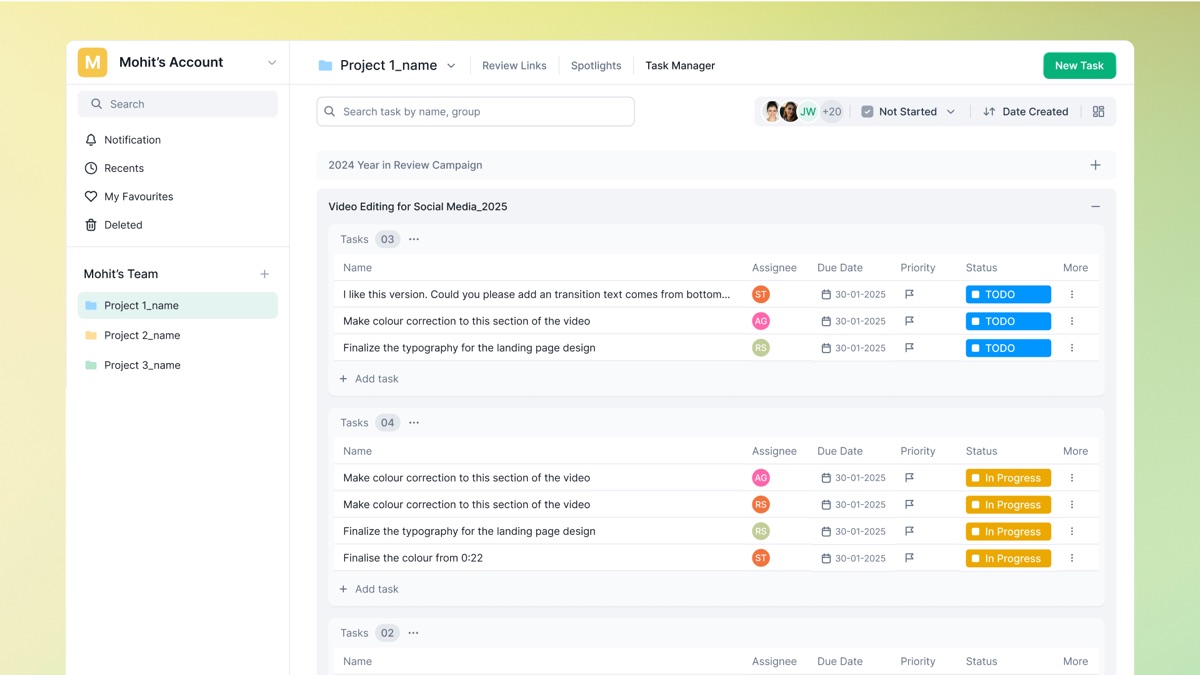1200x675 pixels.
Task: Click AG assignee avatar on TODO colour correction task
Action: point(761,321)
